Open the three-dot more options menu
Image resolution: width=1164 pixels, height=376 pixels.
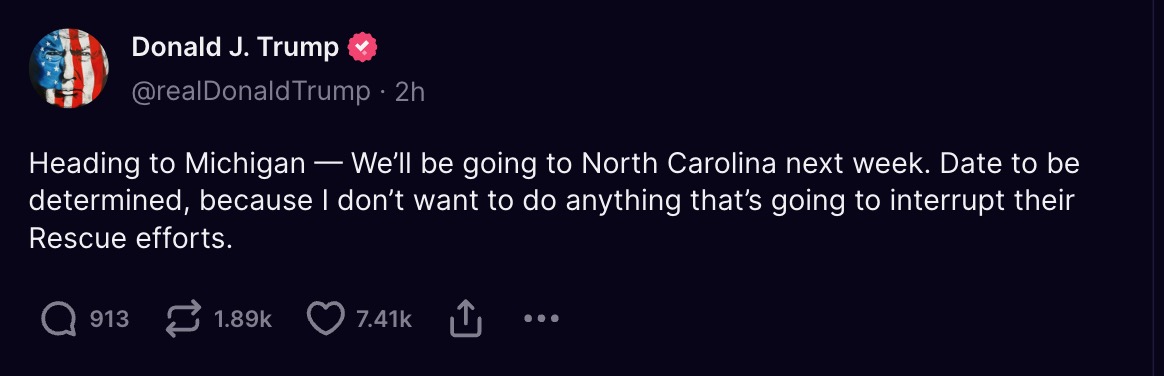coord(541,319)
